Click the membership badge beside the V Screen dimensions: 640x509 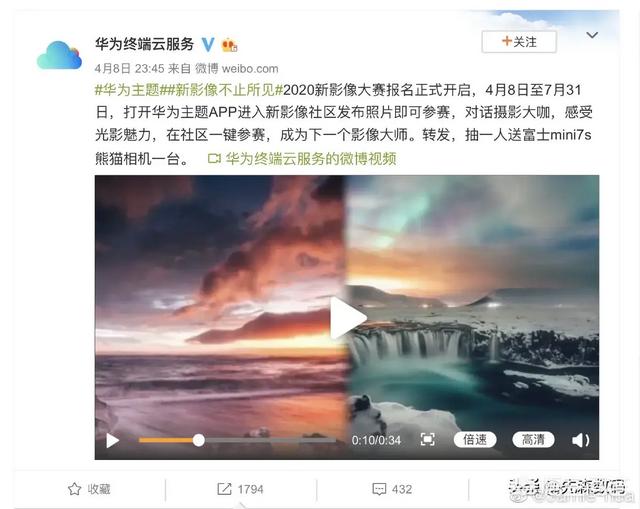229,45
